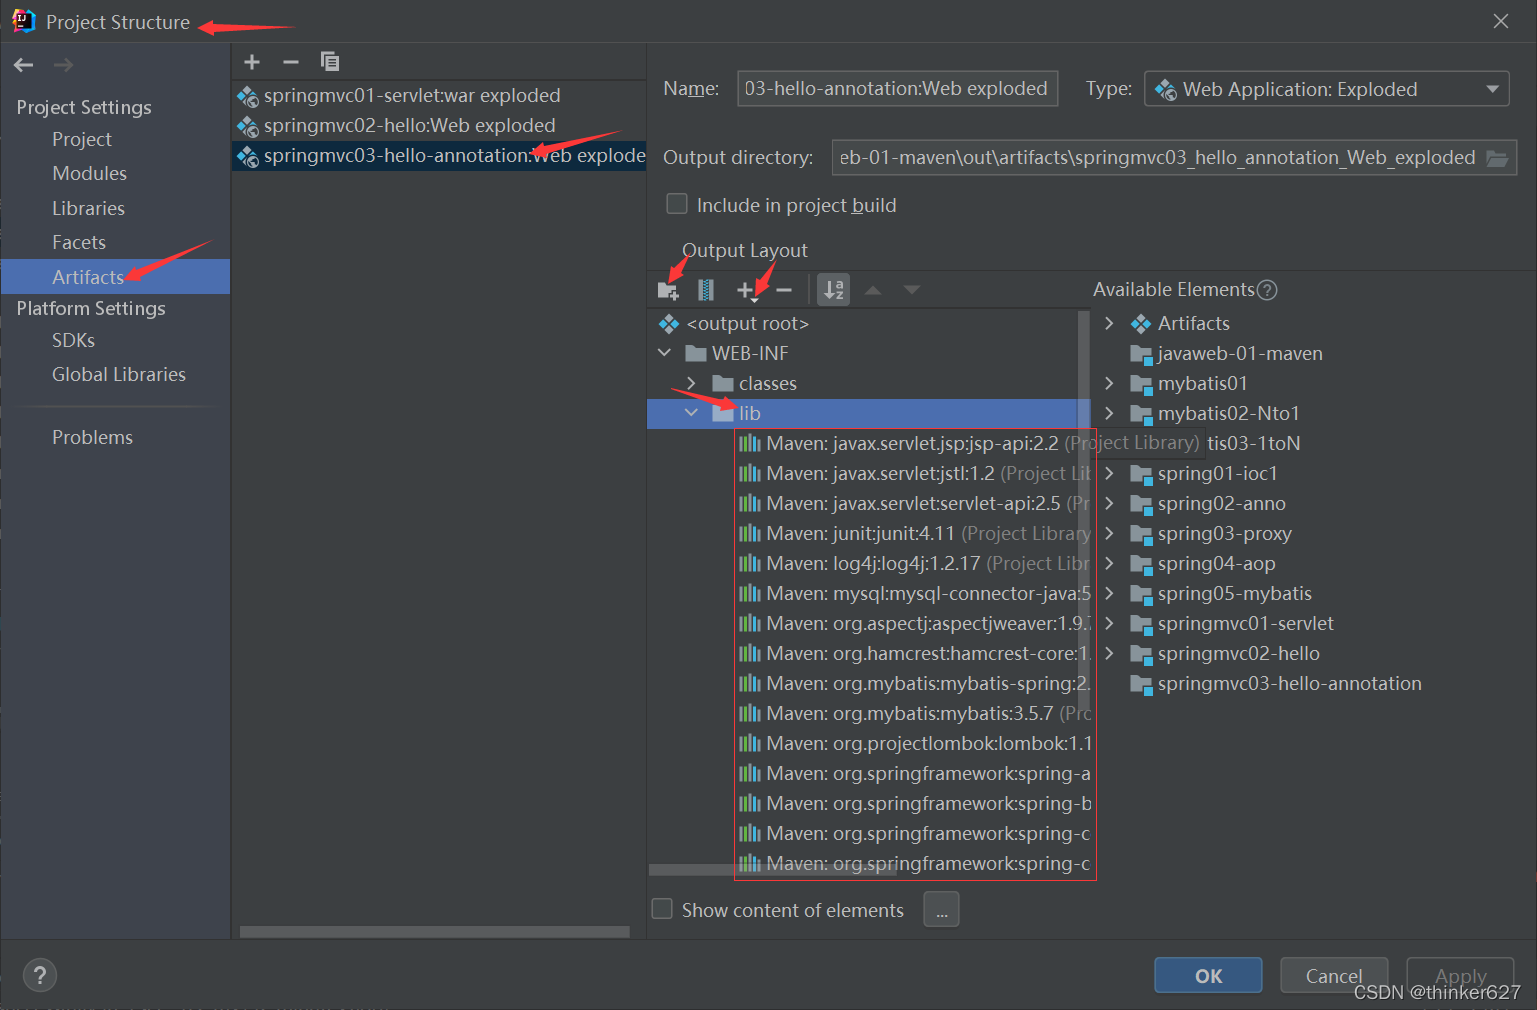Toggle Show content of elements checkbox
The image size is (1537, 1010).
662,909
